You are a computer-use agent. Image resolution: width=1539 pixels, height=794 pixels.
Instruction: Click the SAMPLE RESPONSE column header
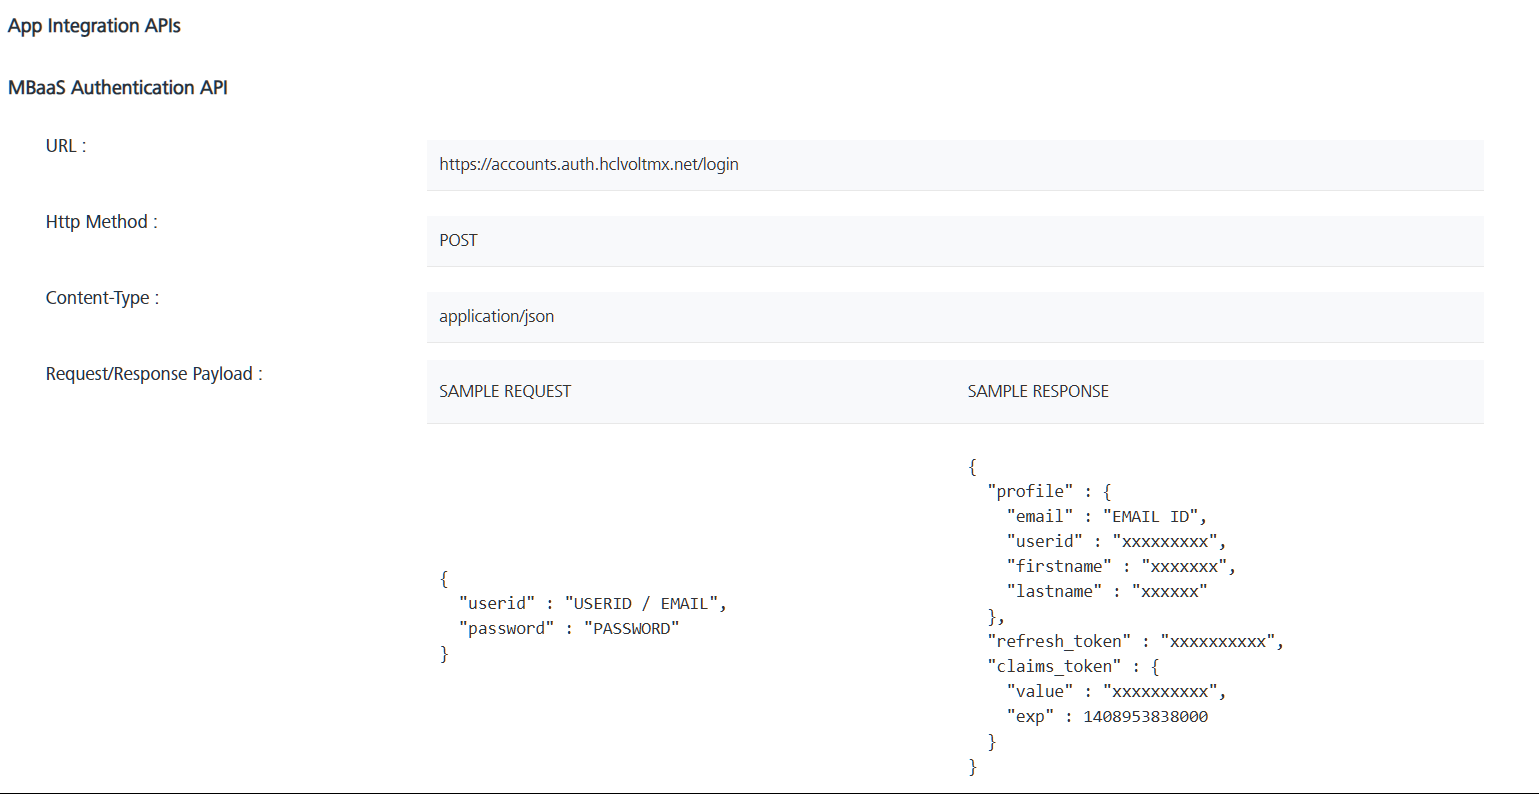[1038, 391]
